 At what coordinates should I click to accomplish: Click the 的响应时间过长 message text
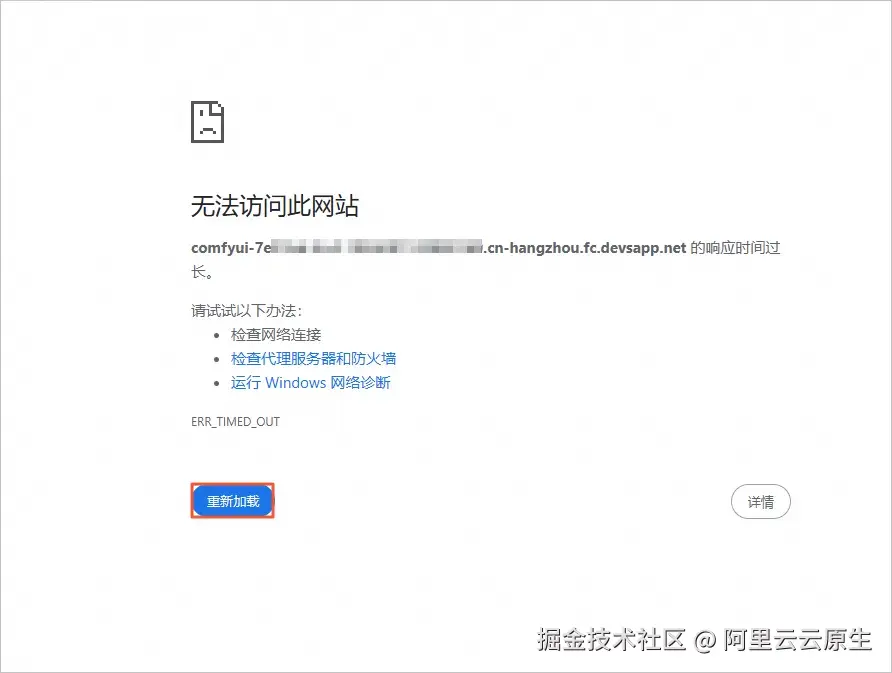pyautogui.click(x=733, y=247)
